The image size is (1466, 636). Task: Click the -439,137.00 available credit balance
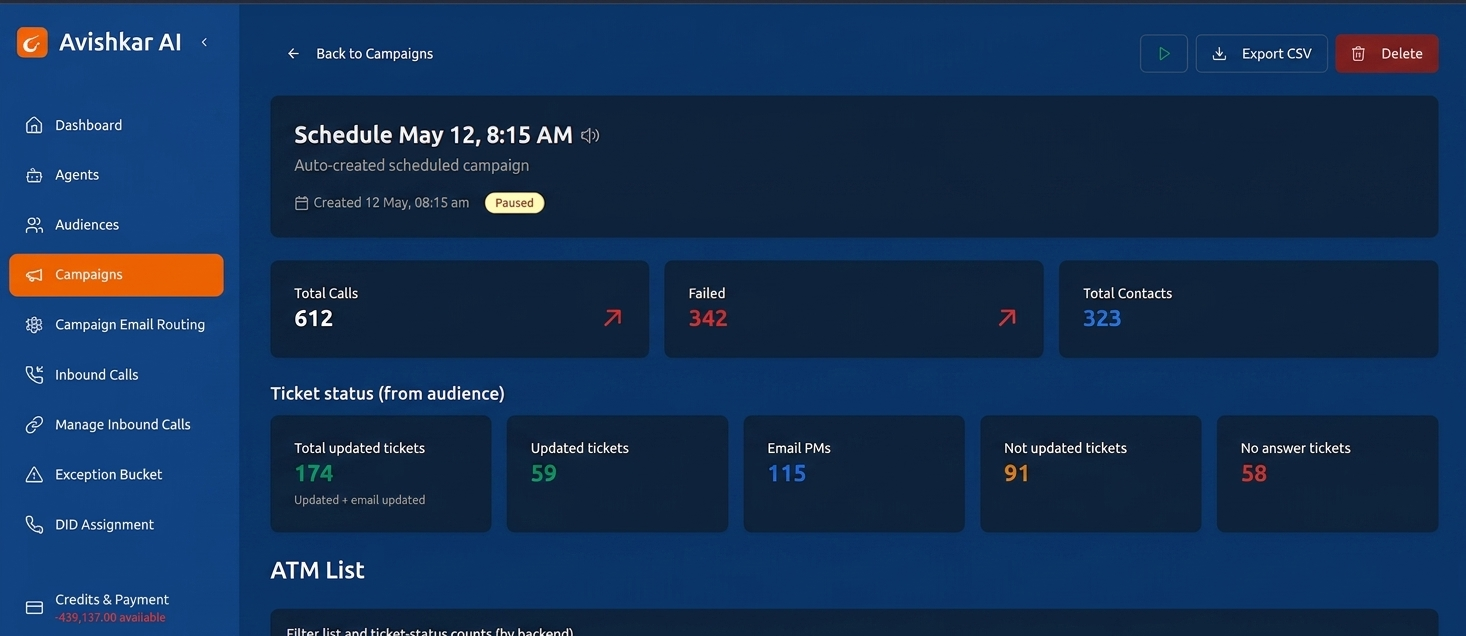click(110, 618)
